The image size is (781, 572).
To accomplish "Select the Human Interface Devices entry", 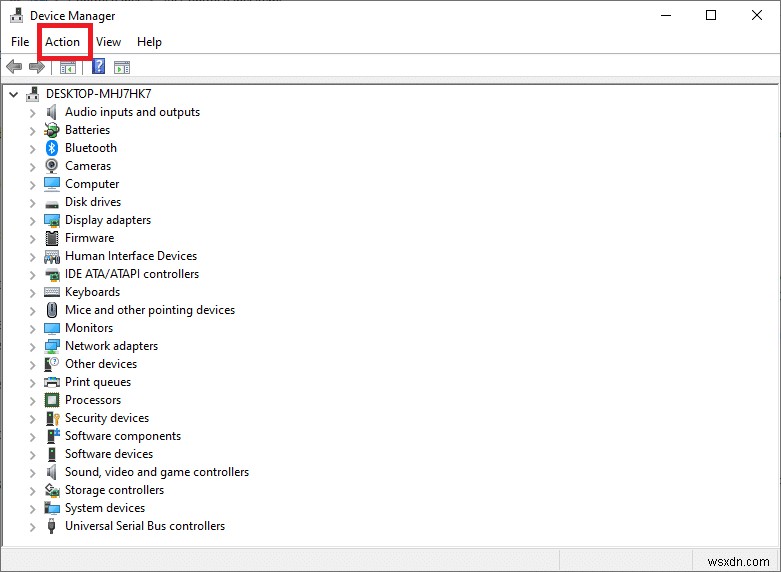I will [x=131, y=256].
